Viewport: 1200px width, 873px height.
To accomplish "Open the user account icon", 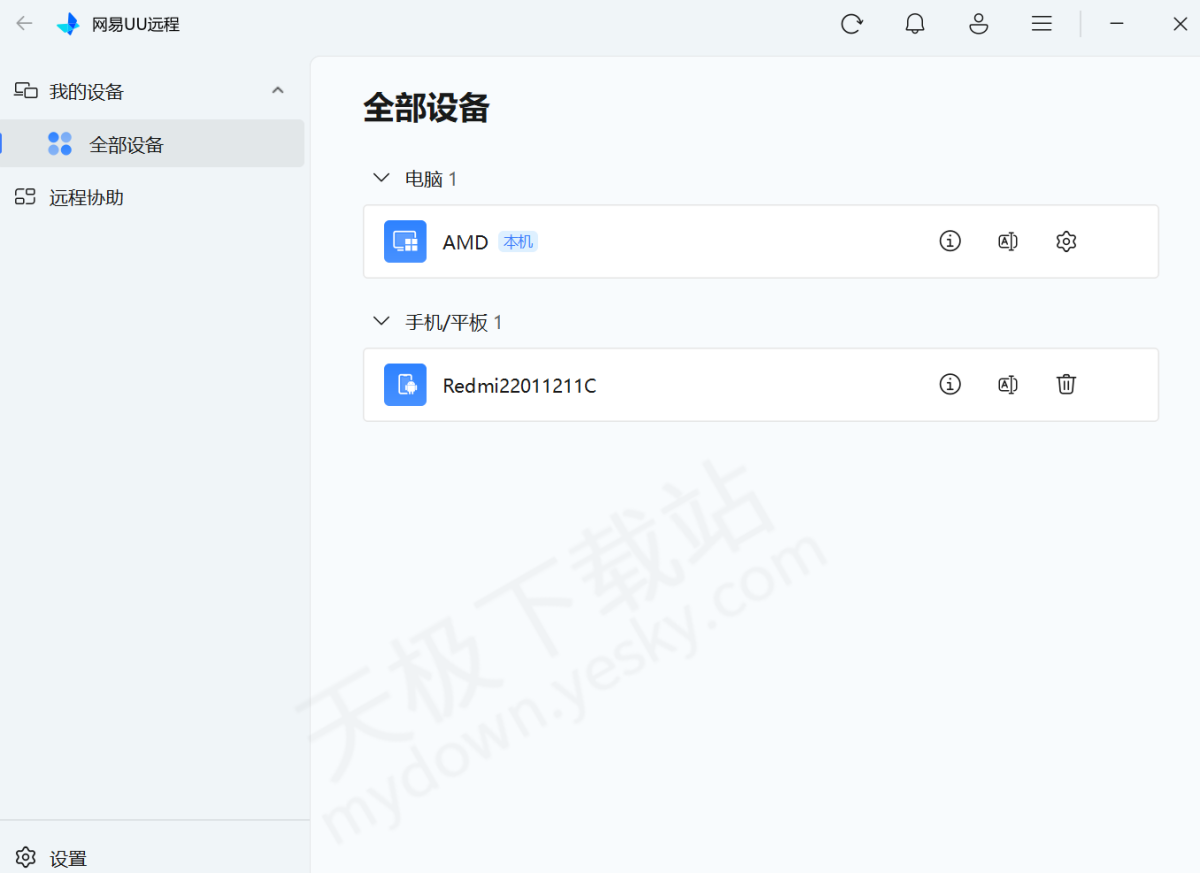I will [979, 24].
